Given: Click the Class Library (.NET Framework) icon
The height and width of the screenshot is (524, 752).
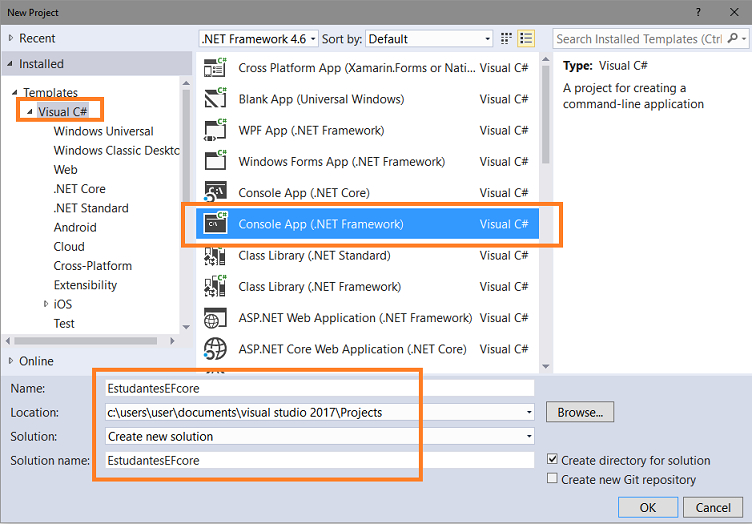Looking at the screenshot, I should coord(215,286).
